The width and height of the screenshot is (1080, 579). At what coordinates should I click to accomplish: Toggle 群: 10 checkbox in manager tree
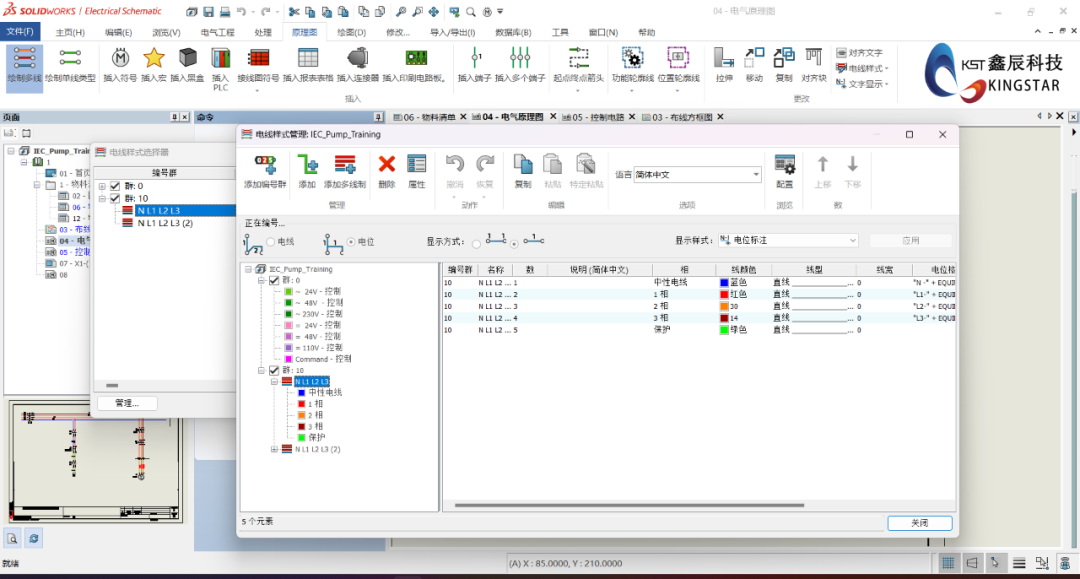coord(274,370)
